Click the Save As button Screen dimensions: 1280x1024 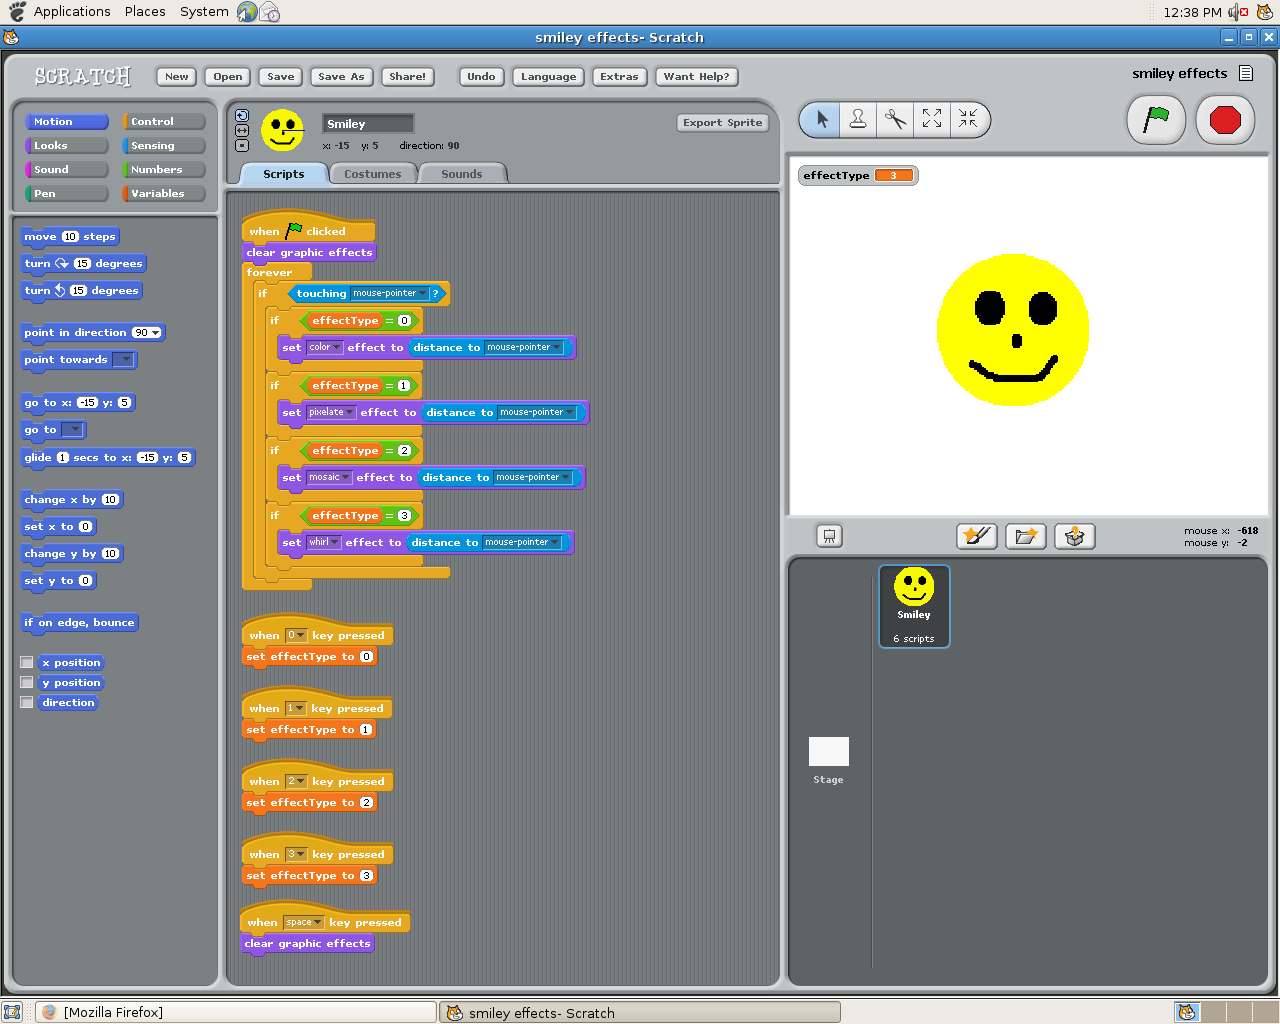click(x=341, y=76)
